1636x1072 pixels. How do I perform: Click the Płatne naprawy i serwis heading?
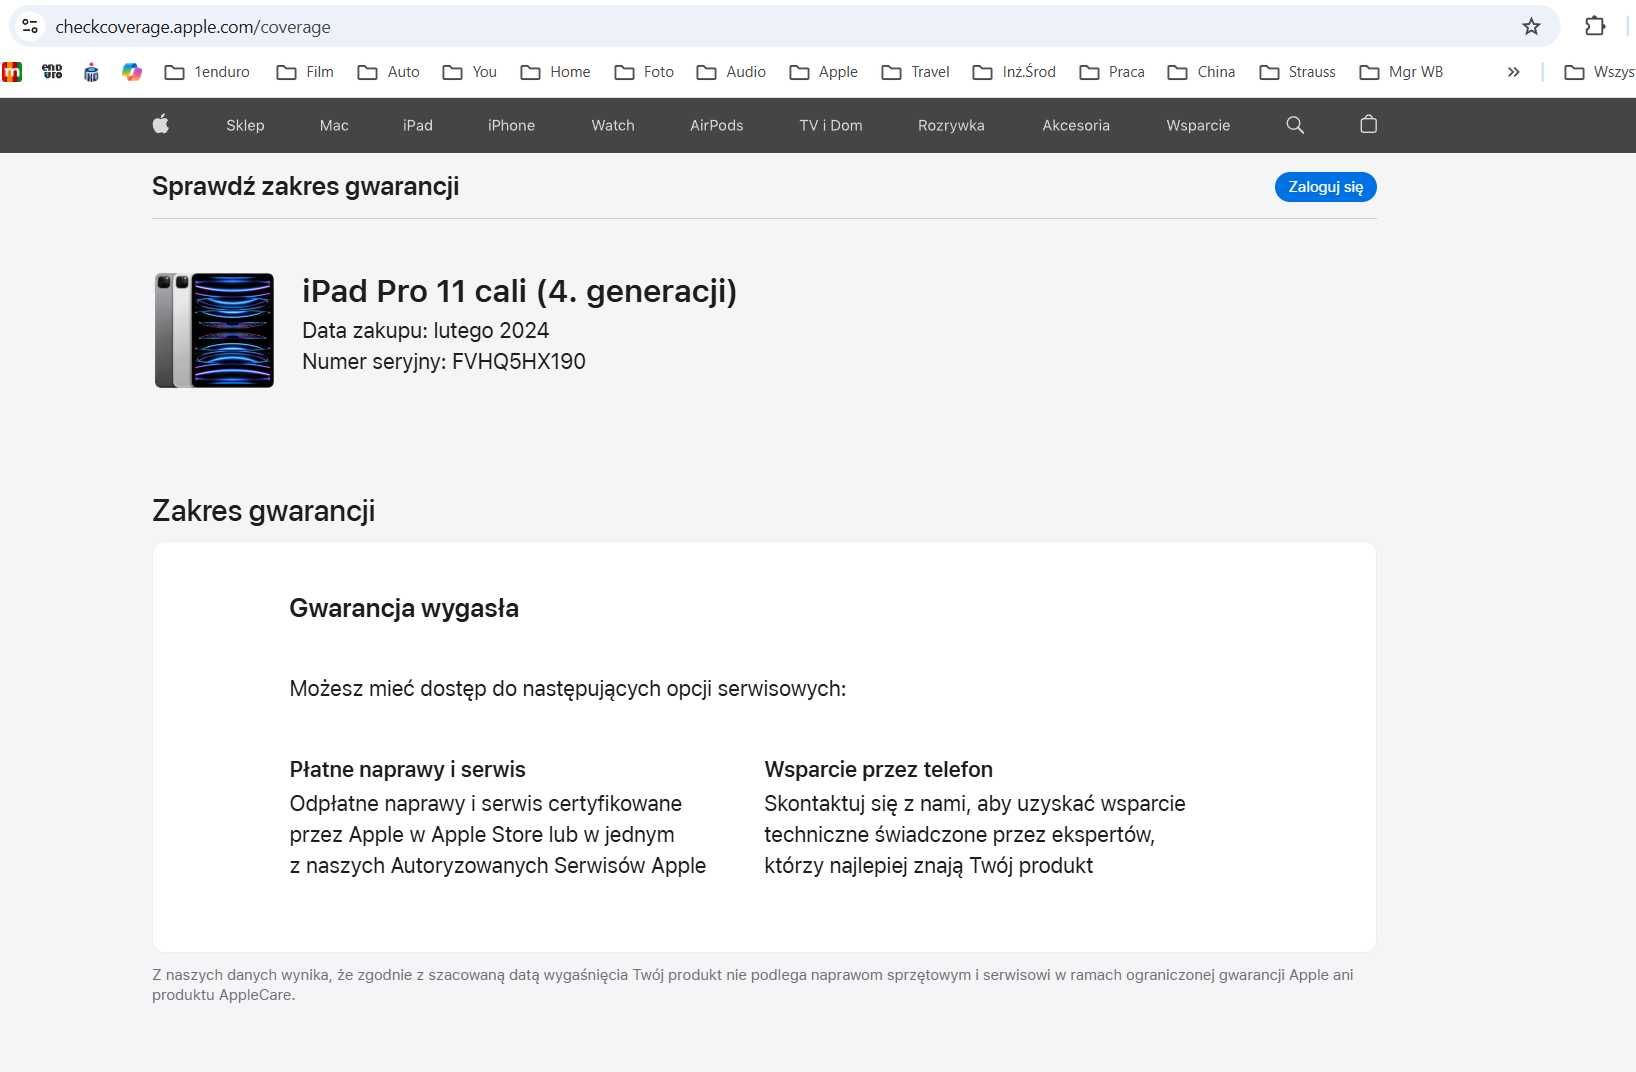coord(407,769)
